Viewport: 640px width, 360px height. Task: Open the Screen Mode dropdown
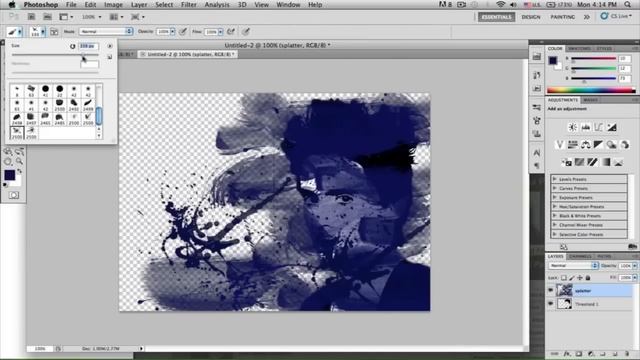(138, 17)
